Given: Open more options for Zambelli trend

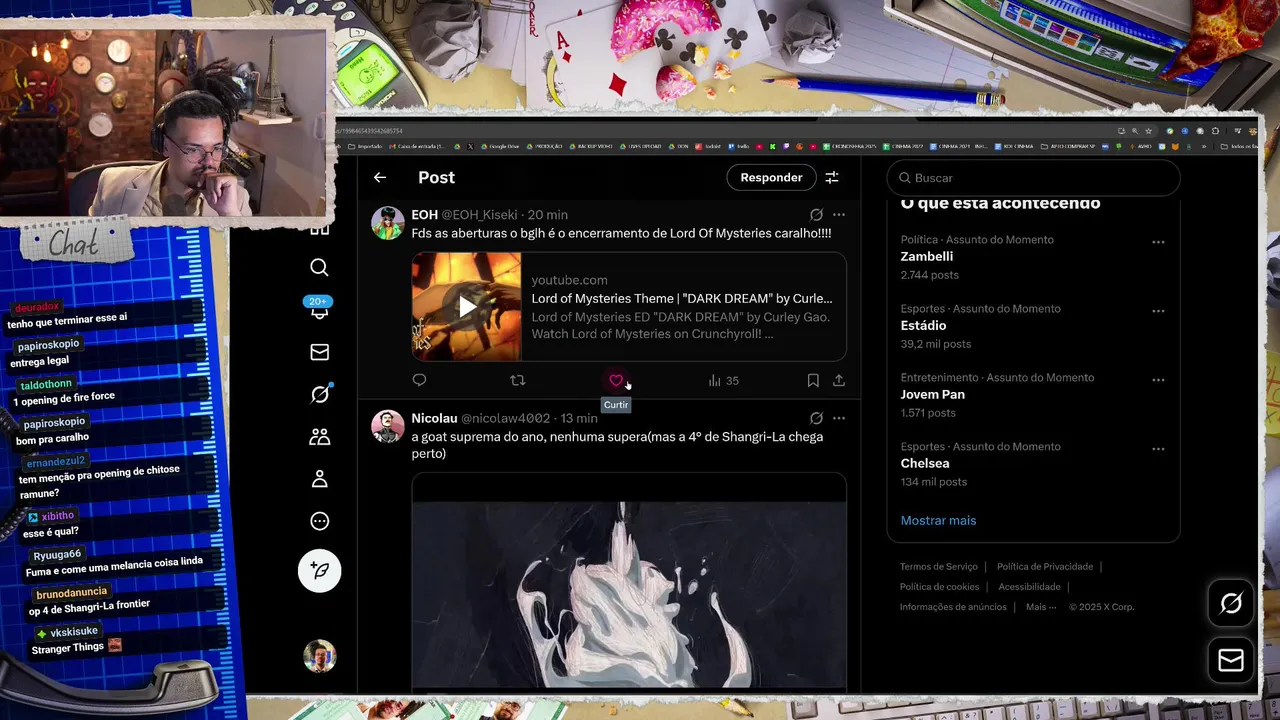Looking at the screenshot, I should pyautogui.click(x=1158, y=242).
